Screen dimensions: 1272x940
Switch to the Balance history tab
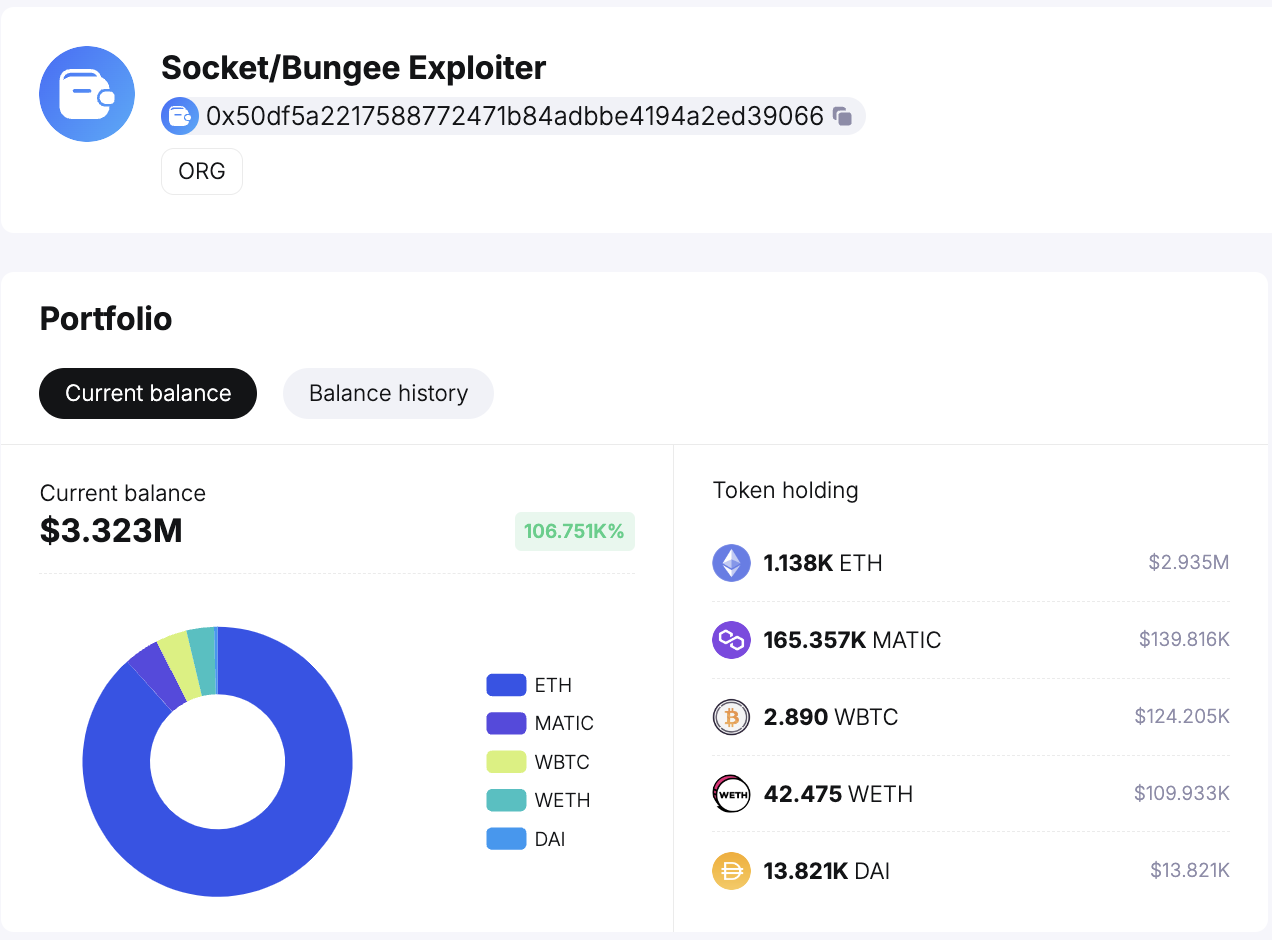(388, 393)
